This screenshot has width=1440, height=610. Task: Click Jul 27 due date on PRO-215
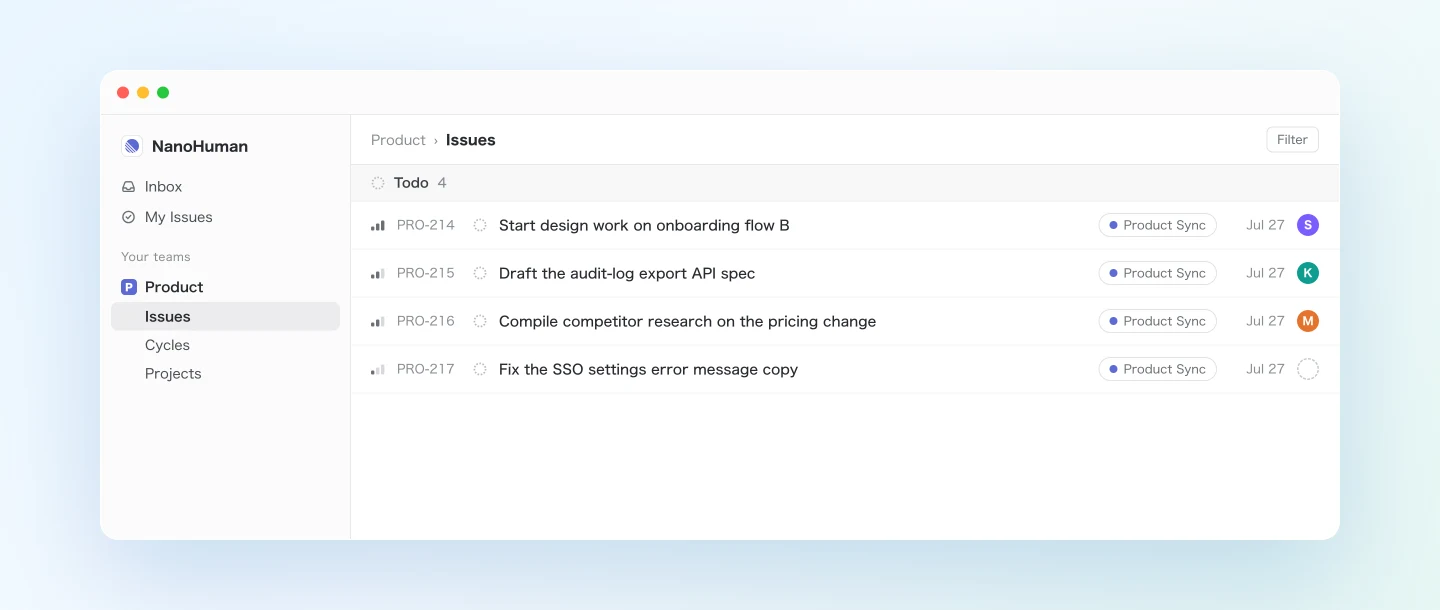(1265, 273)
